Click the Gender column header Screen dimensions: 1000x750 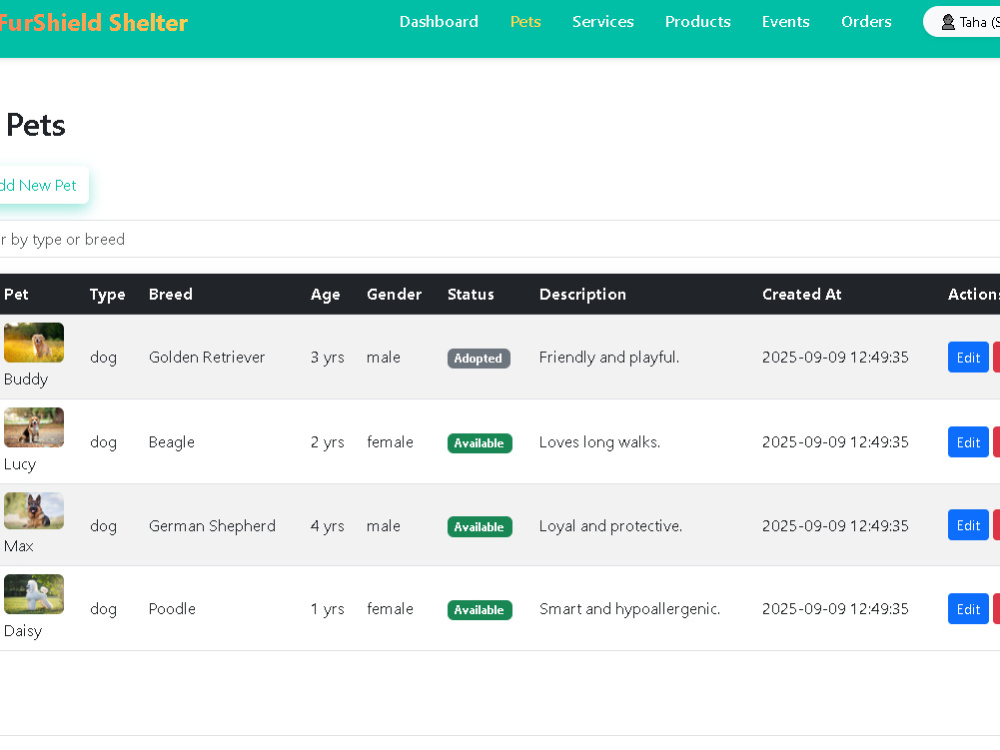[394, 294]
